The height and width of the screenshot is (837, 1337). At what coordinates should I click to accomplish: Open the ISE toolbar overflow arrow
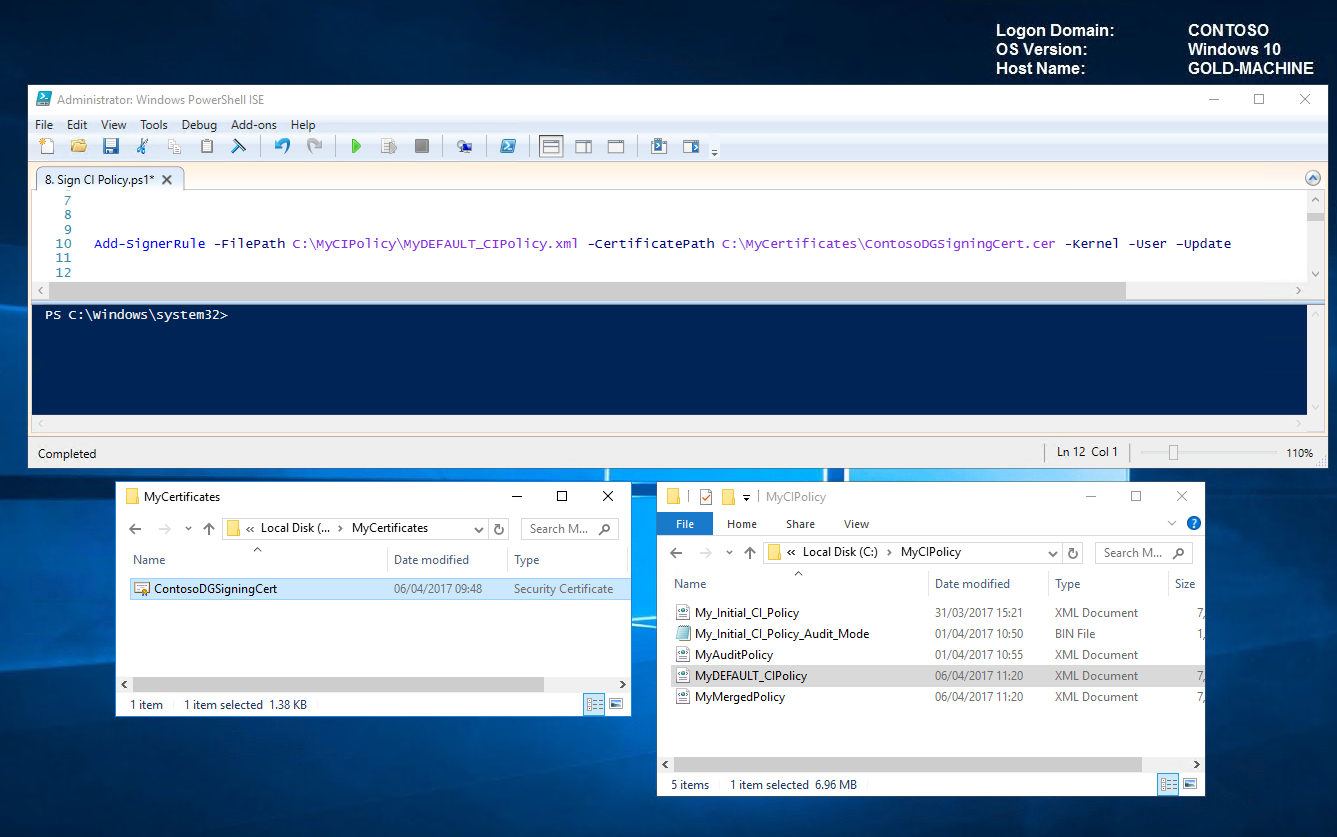pos(714,153)
